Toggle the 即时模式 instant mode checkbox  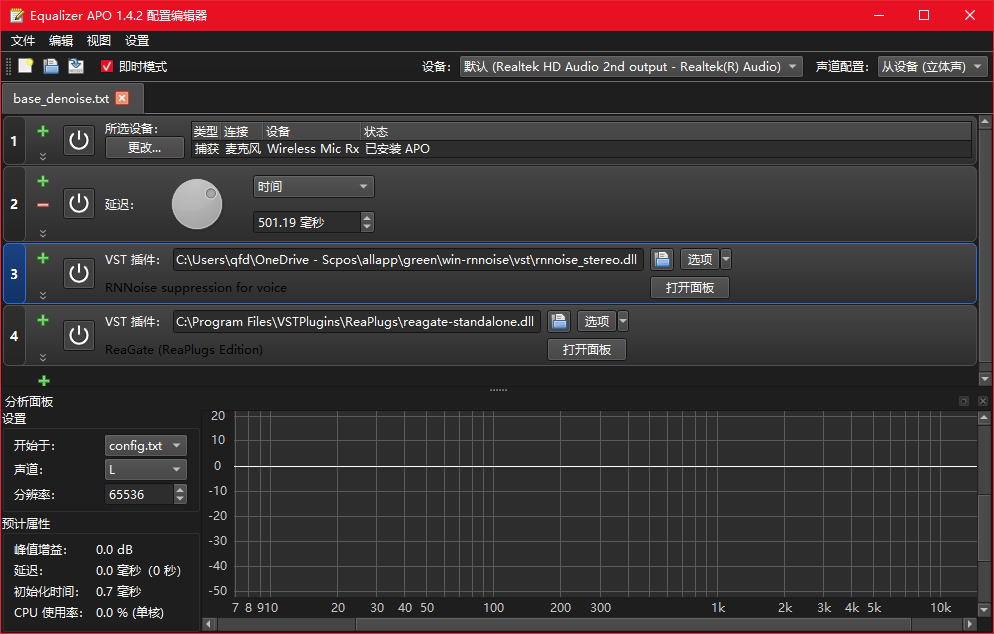pyautogui.click(x=106, y=66)
